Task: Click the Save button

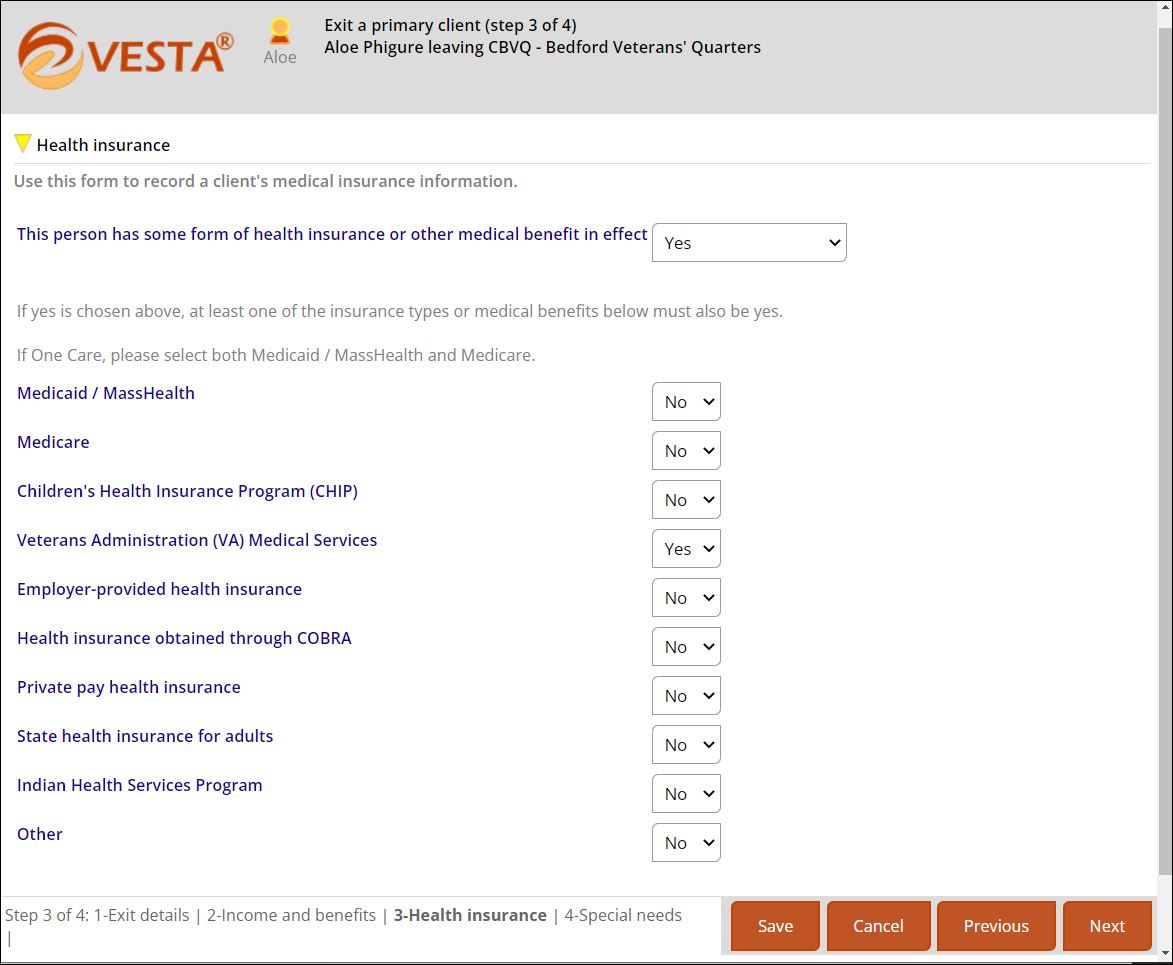Action: click(x=775, y=926)
